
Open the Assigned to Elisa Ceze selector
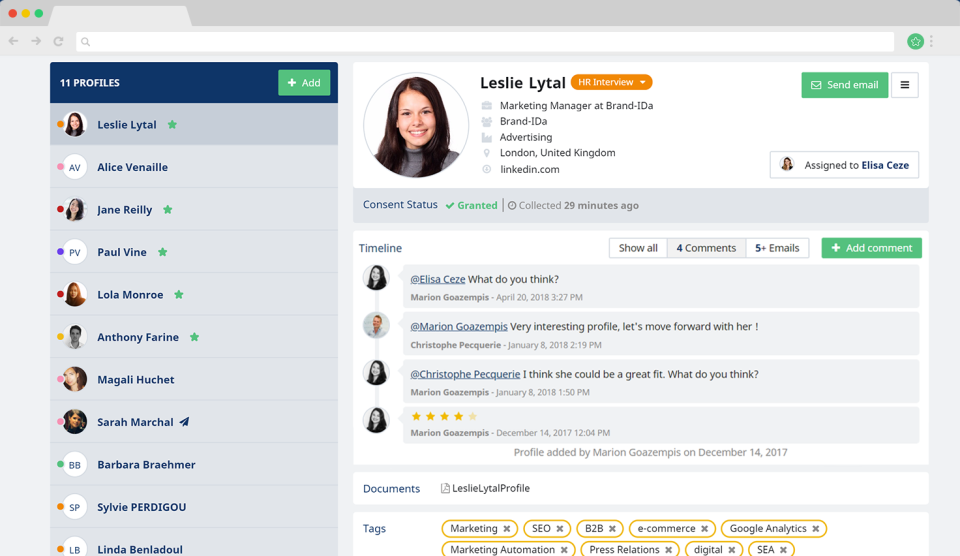[844, 165]
